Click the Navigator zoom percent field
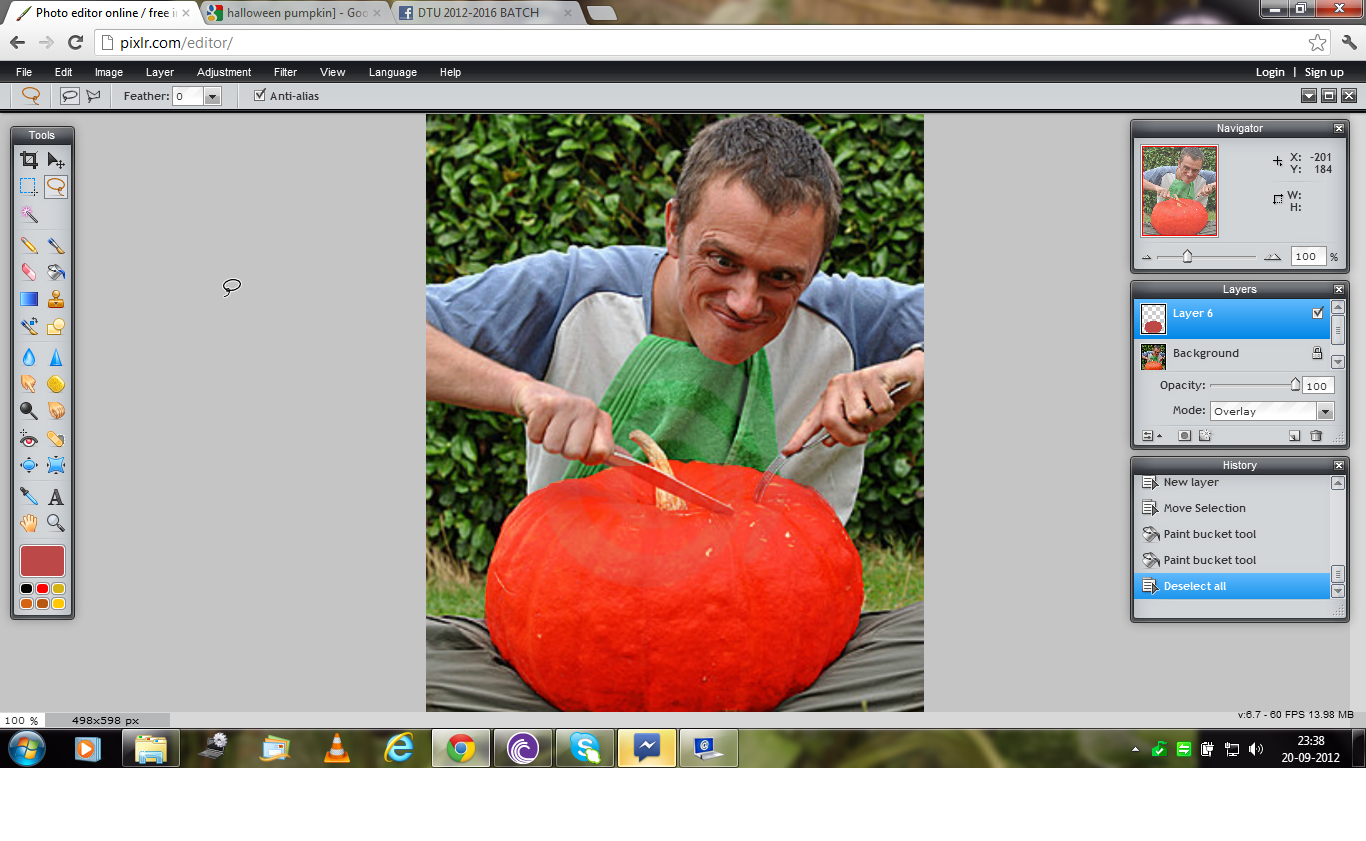 (1308, 257)
